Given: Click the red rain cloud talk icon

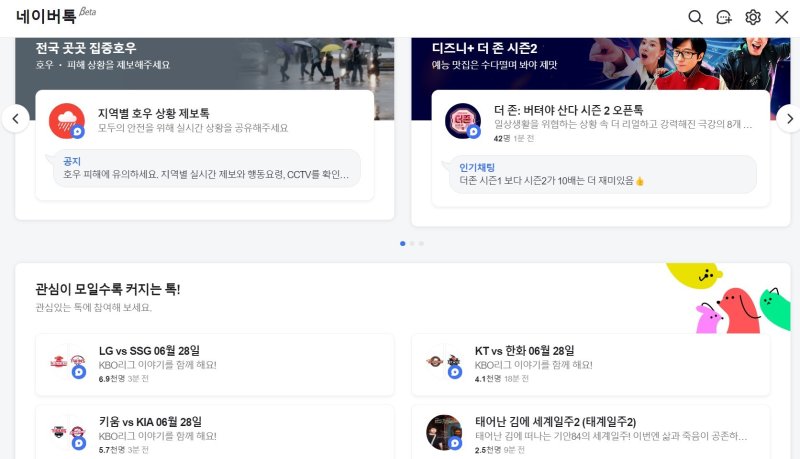Looking at the screenshot, I should coord(67,120).
